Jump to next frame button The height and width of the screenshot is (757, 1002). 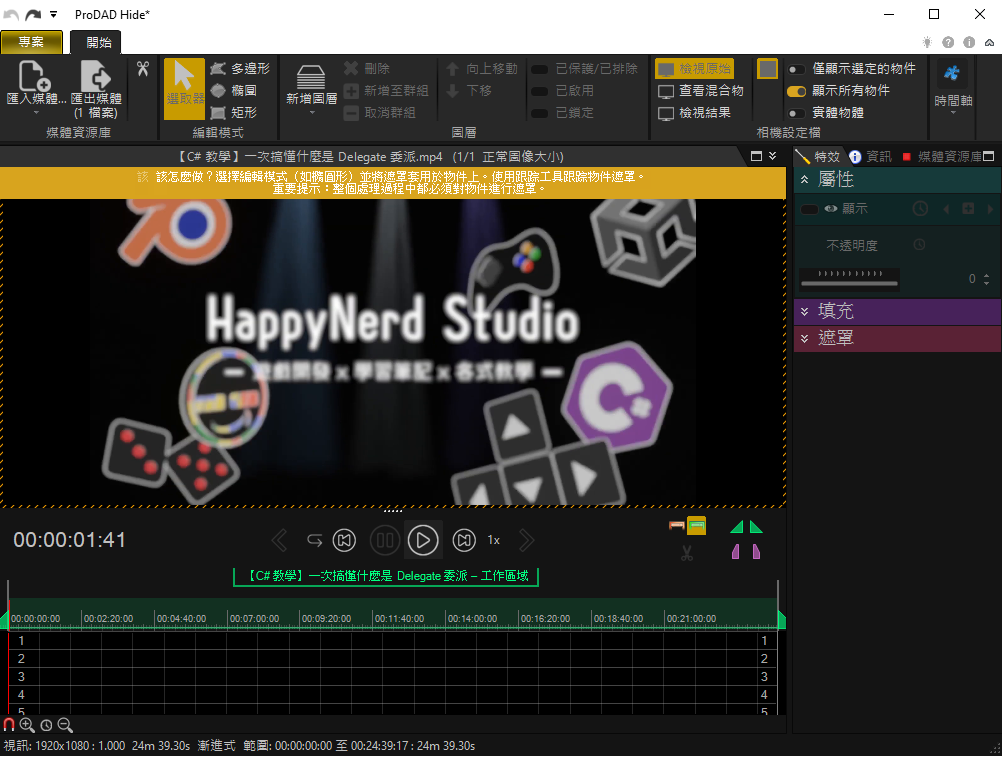(464, 540)
